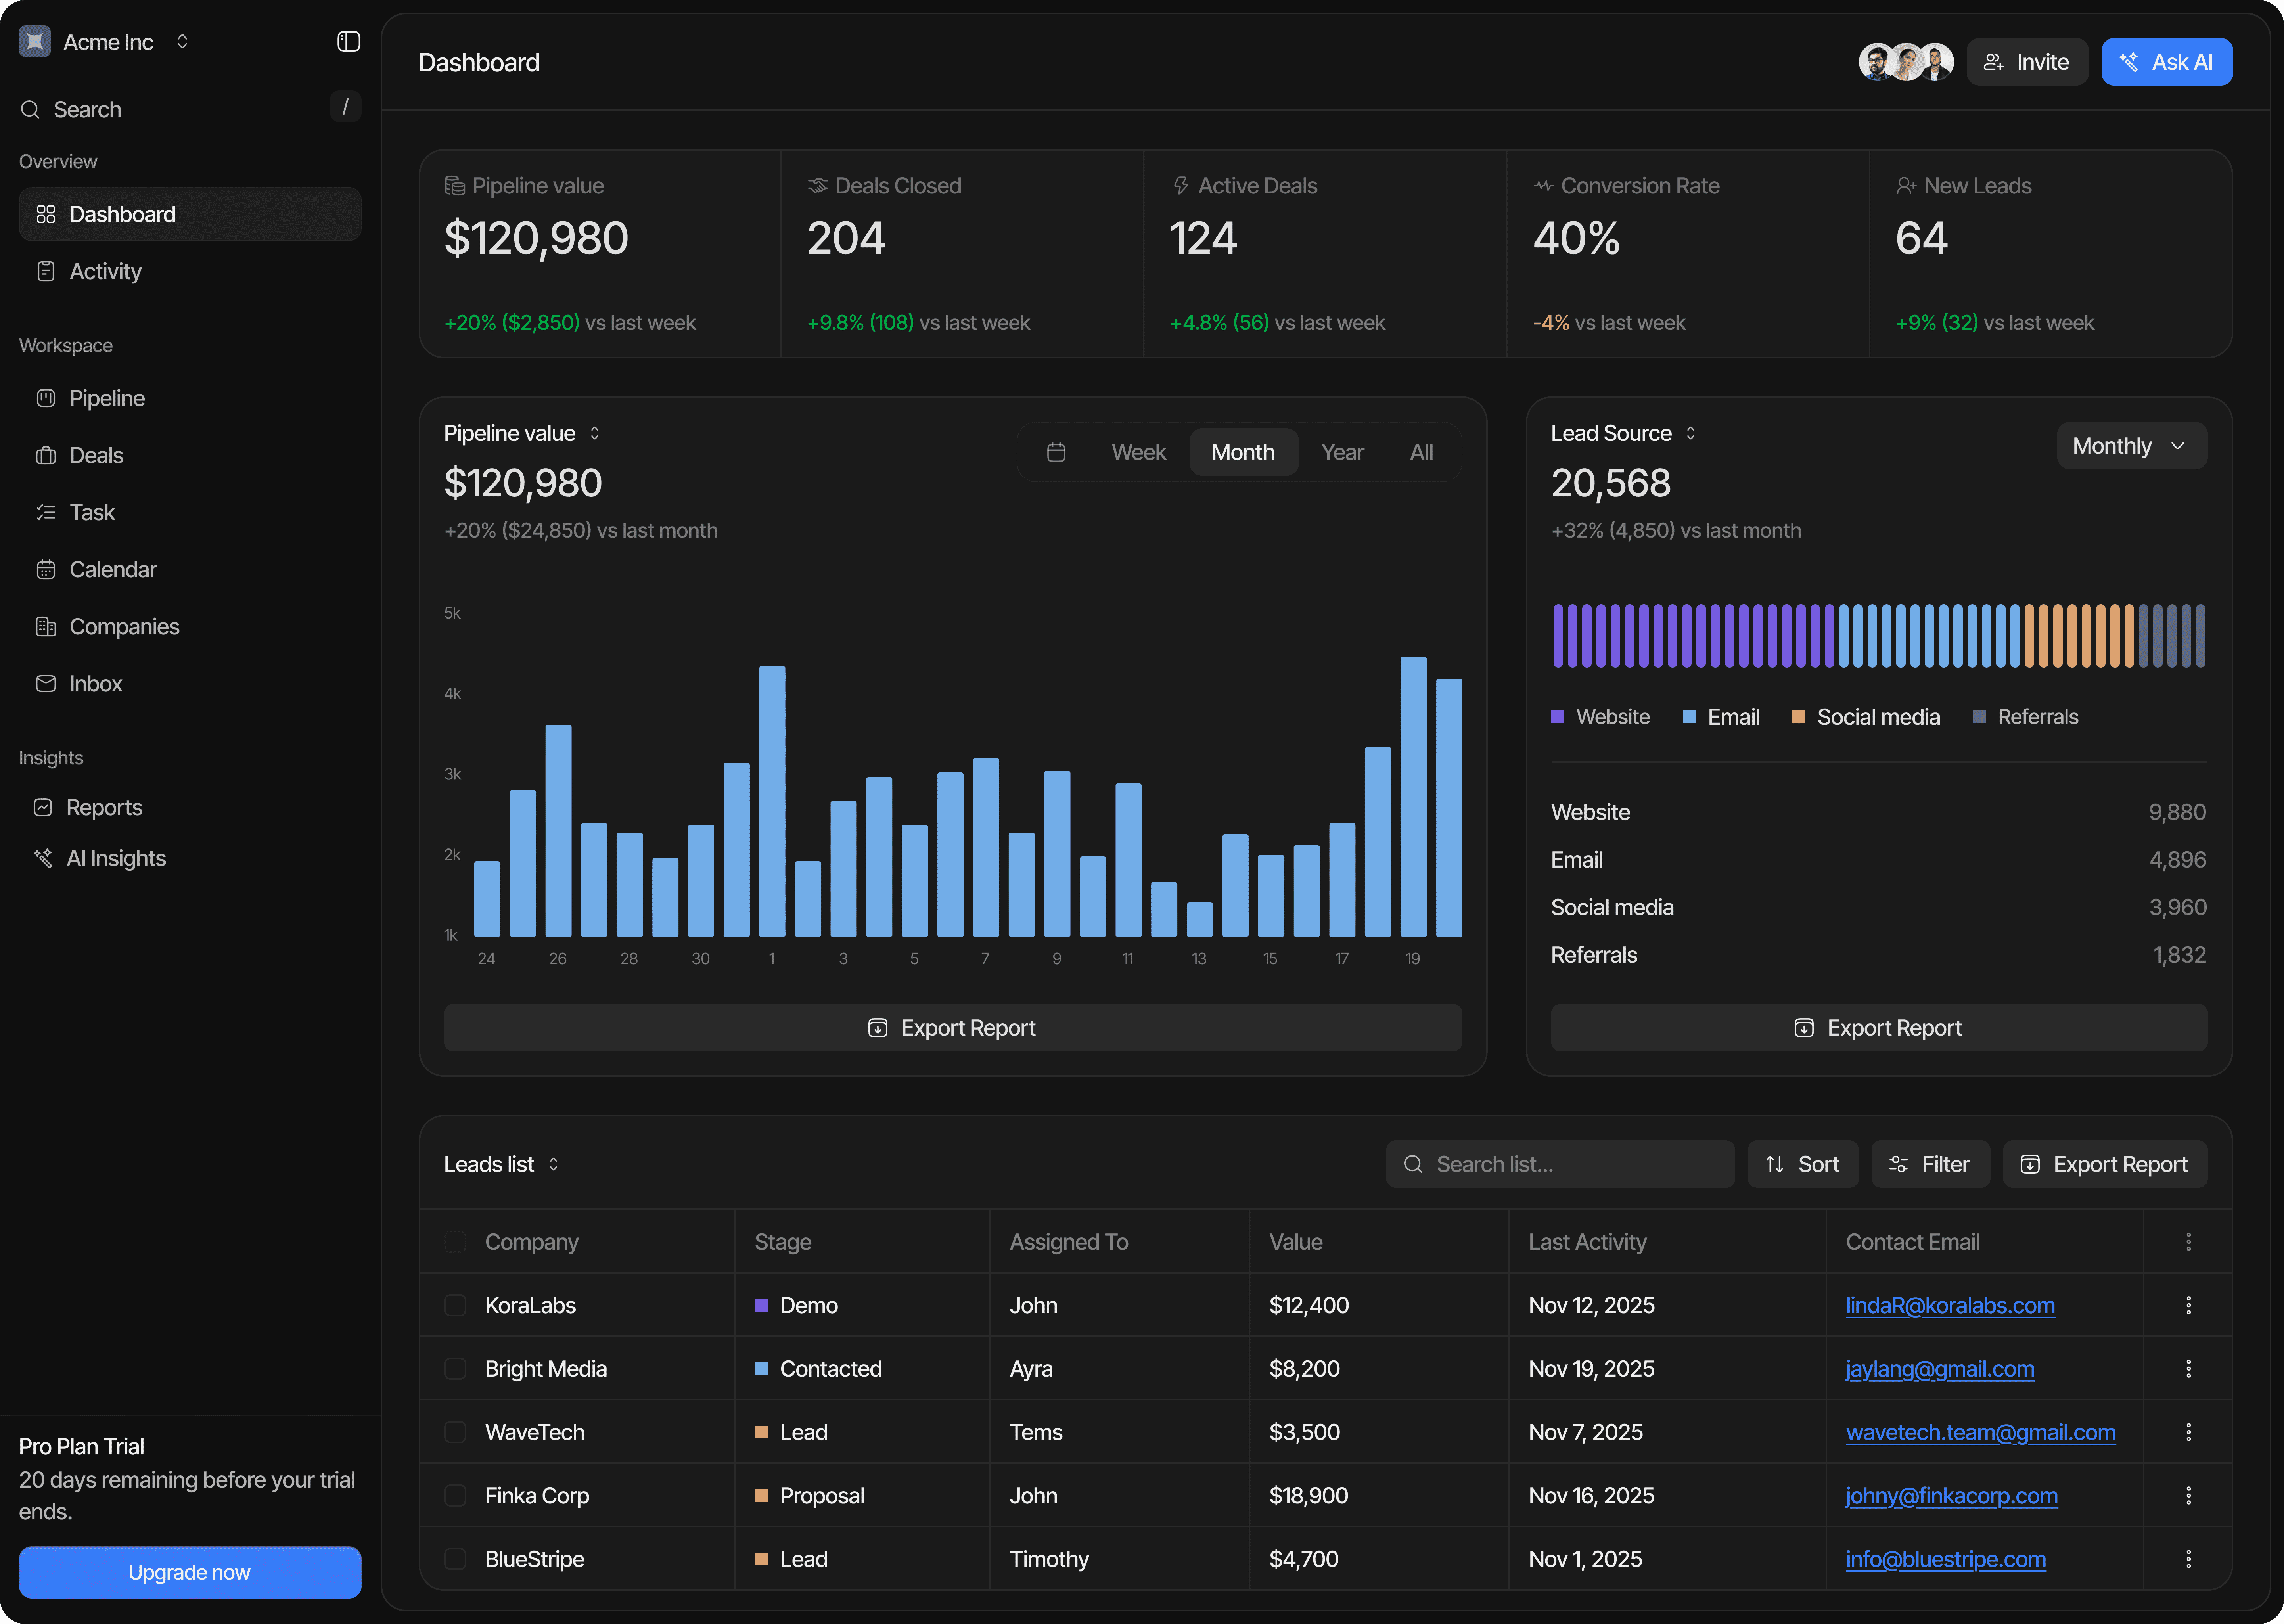Switch chart range to Week
Viewport: 2284px width, 1624px height.
[1138, 452]
